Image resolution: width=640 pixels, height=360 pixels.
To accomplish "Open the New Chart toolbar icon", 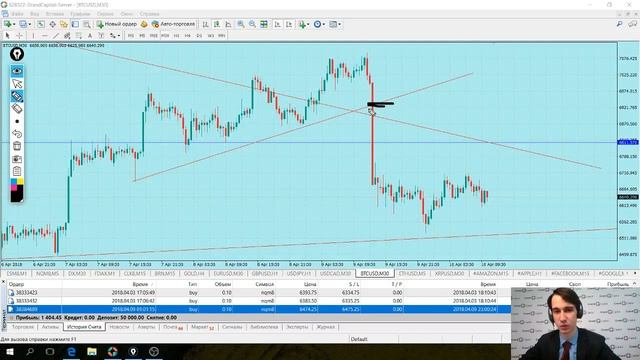I will click(7, 24).
